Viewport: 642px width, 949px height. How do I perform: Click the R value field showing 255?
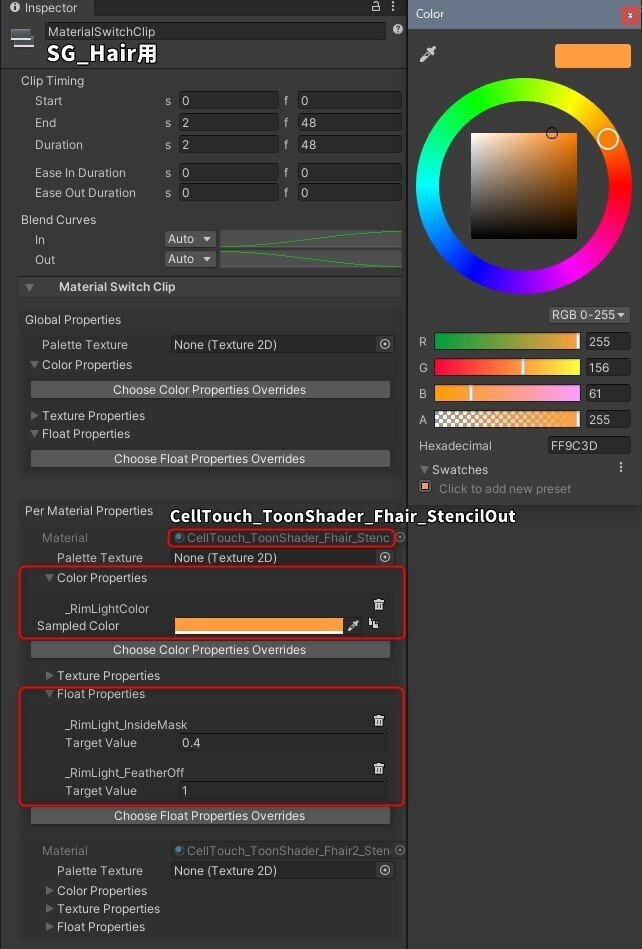pos(608,341)
